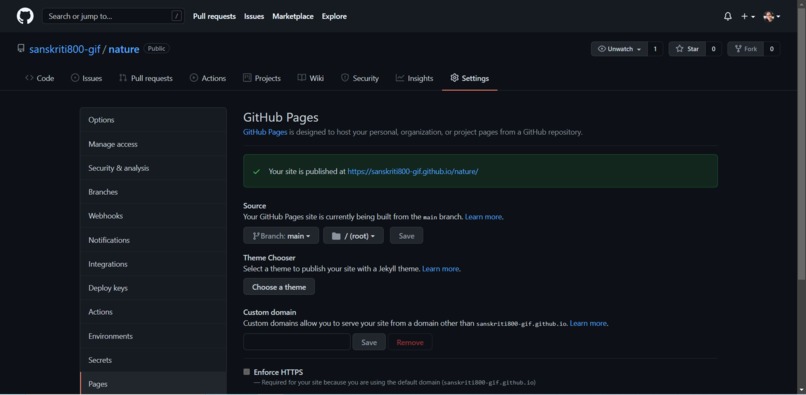Open Learn more link under Custom domain
The image size is (806, 395).
(x=588, y=324)
